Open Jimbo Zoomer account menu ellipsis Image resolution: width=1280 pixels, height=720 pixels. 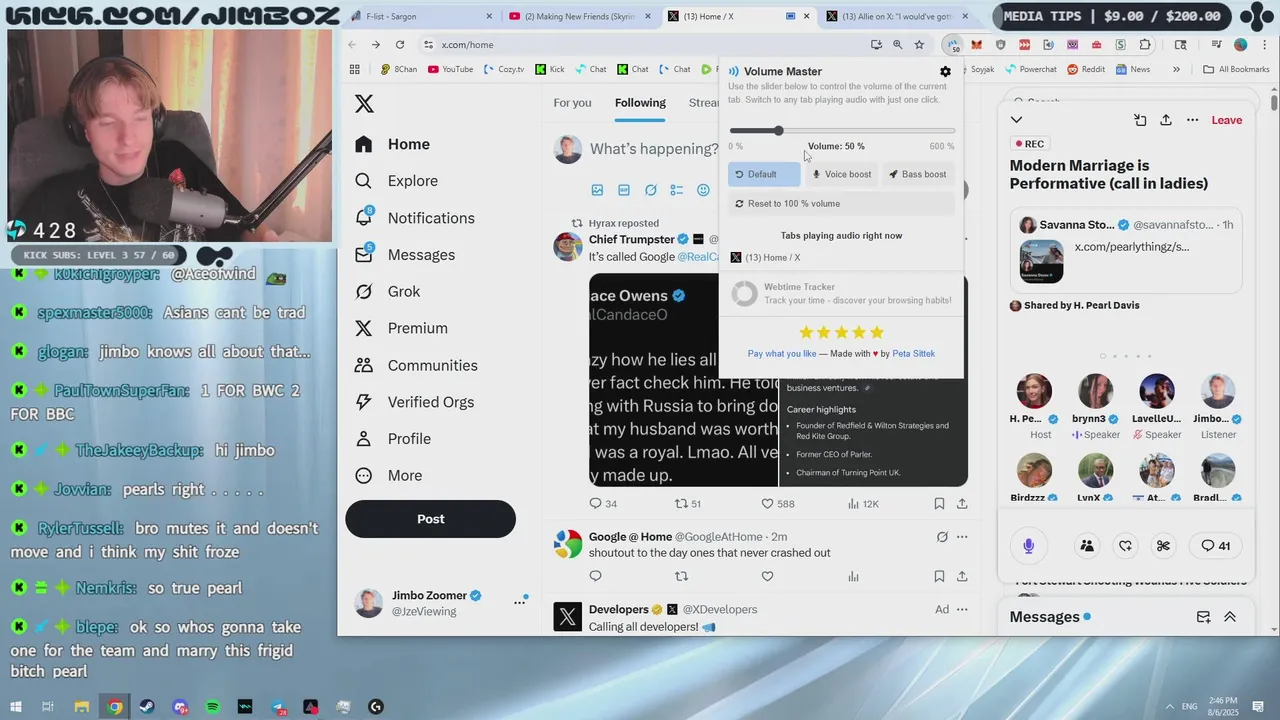519,602
